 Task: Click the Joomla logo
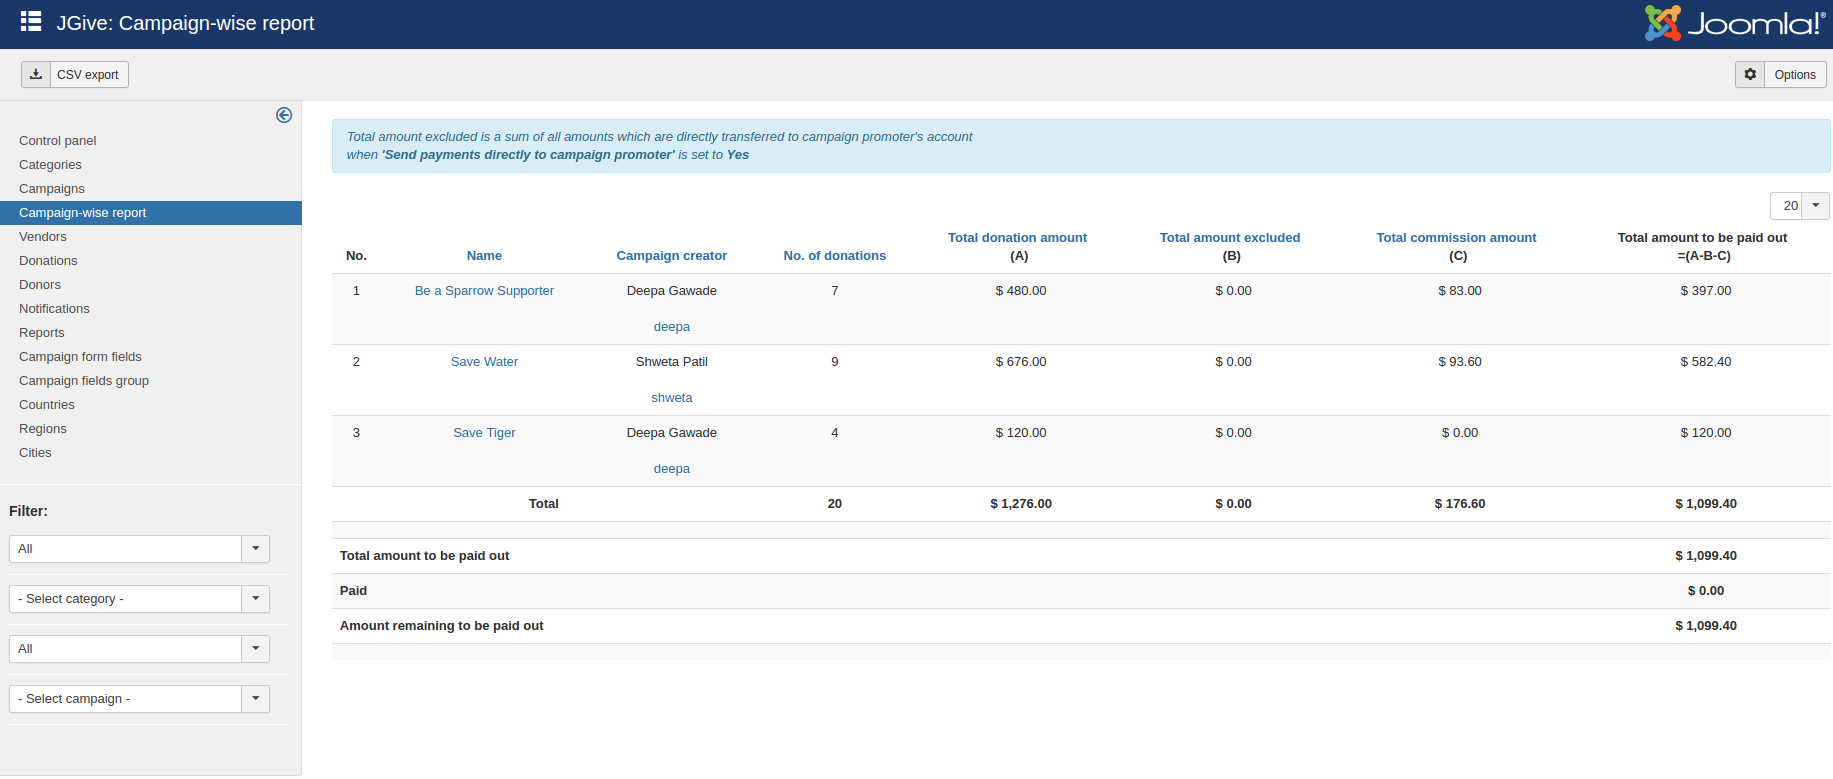[x=1735, y=23]
